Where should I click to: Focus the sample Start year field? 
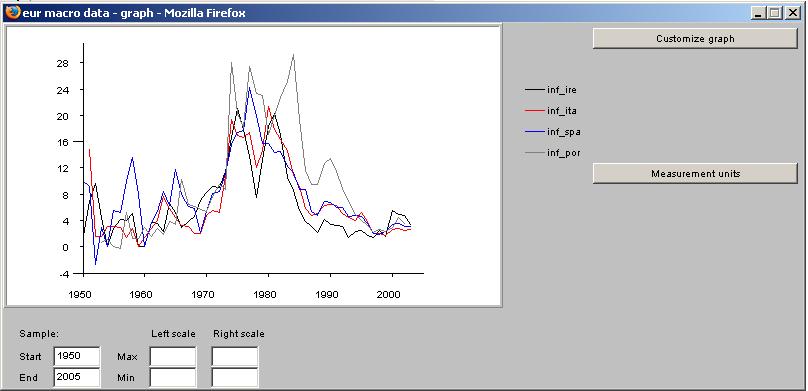click(77, 356)
